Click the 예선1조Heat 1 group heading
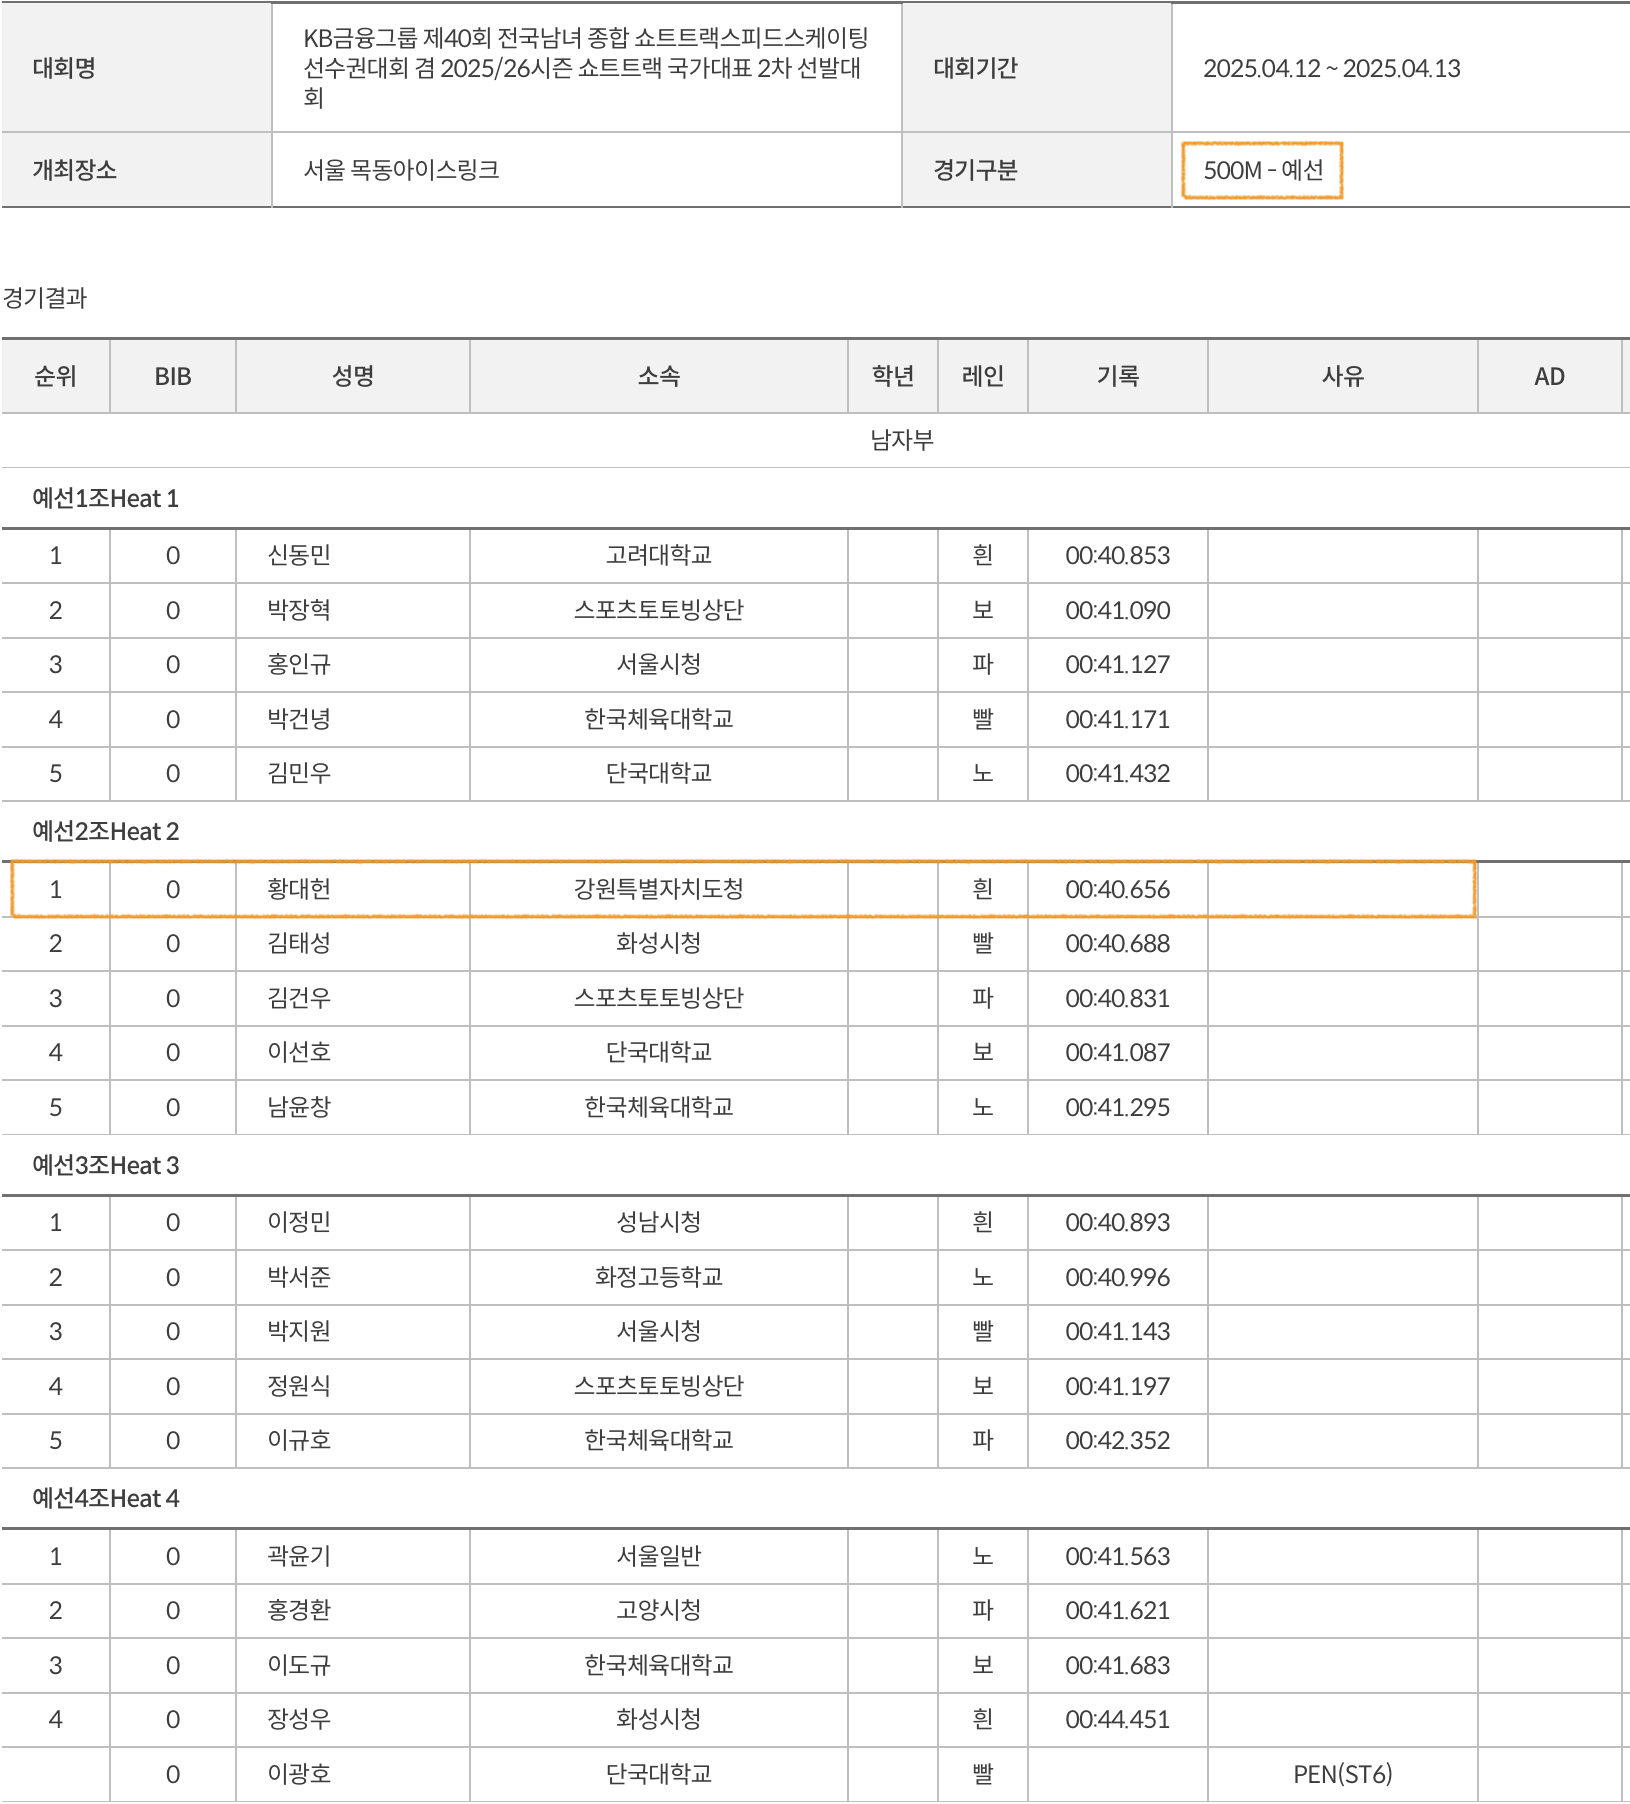Viewport: 1630px width, 1804px height. 105,498
